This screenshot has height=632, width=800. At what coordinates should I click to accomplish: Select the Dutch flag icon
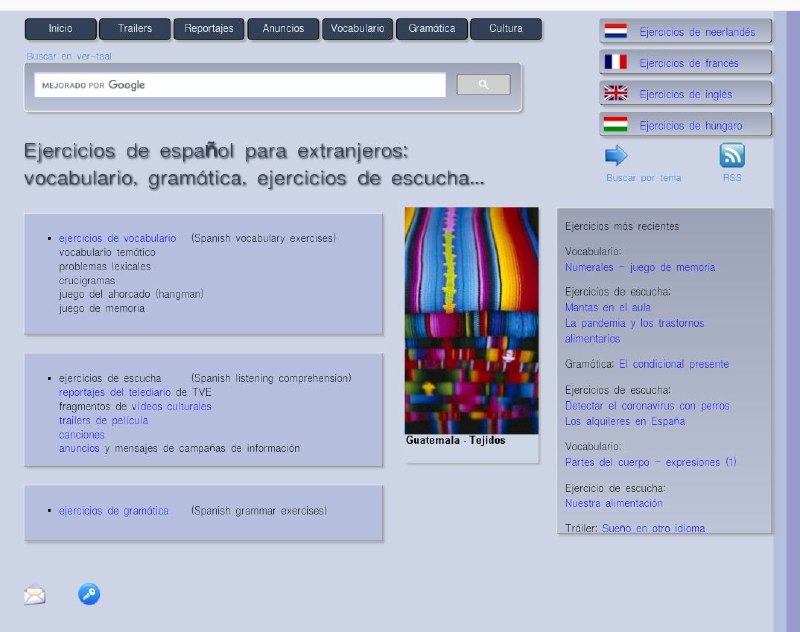tap(615, 31)
